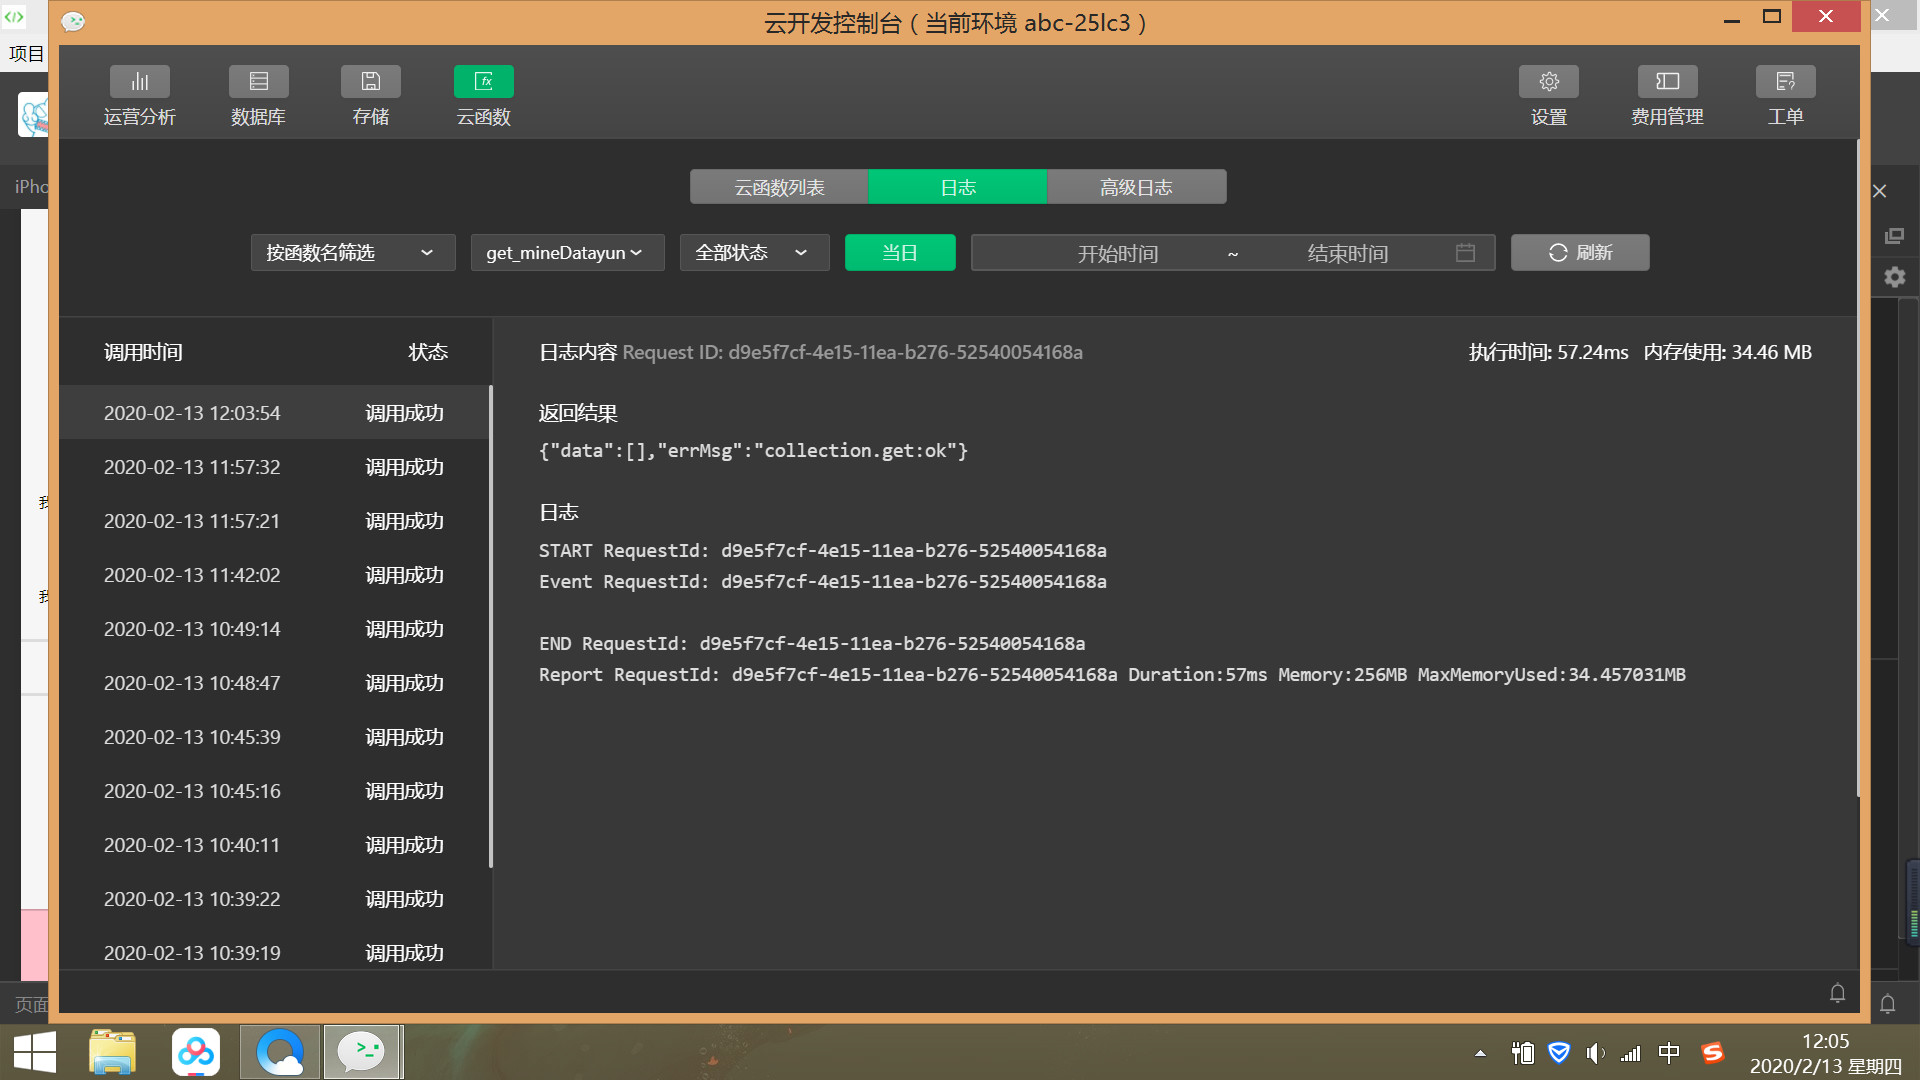This screenshot has width=1920, height=1080.
Task: Expand the get_mineDatayun function dropdown
Action: click(x=567, y=253)
